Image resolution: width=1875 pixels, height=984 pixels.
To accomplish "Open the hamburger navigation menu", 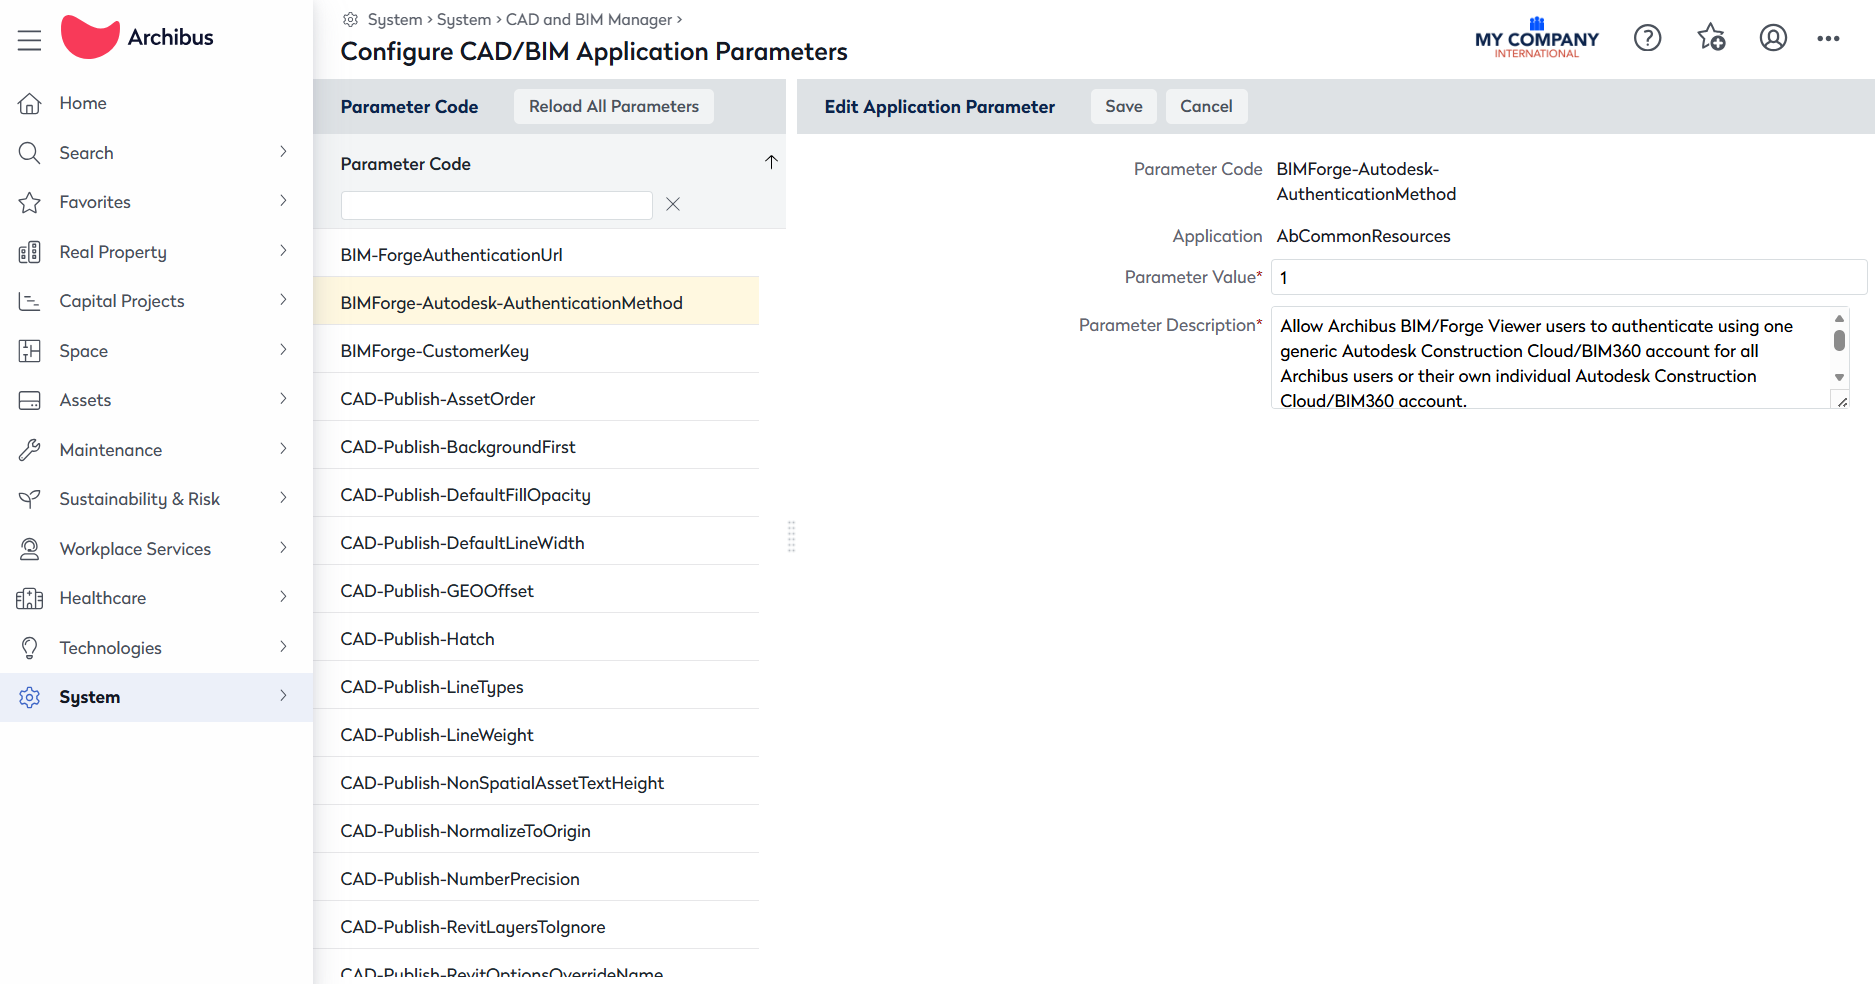I will click(29, 40).
